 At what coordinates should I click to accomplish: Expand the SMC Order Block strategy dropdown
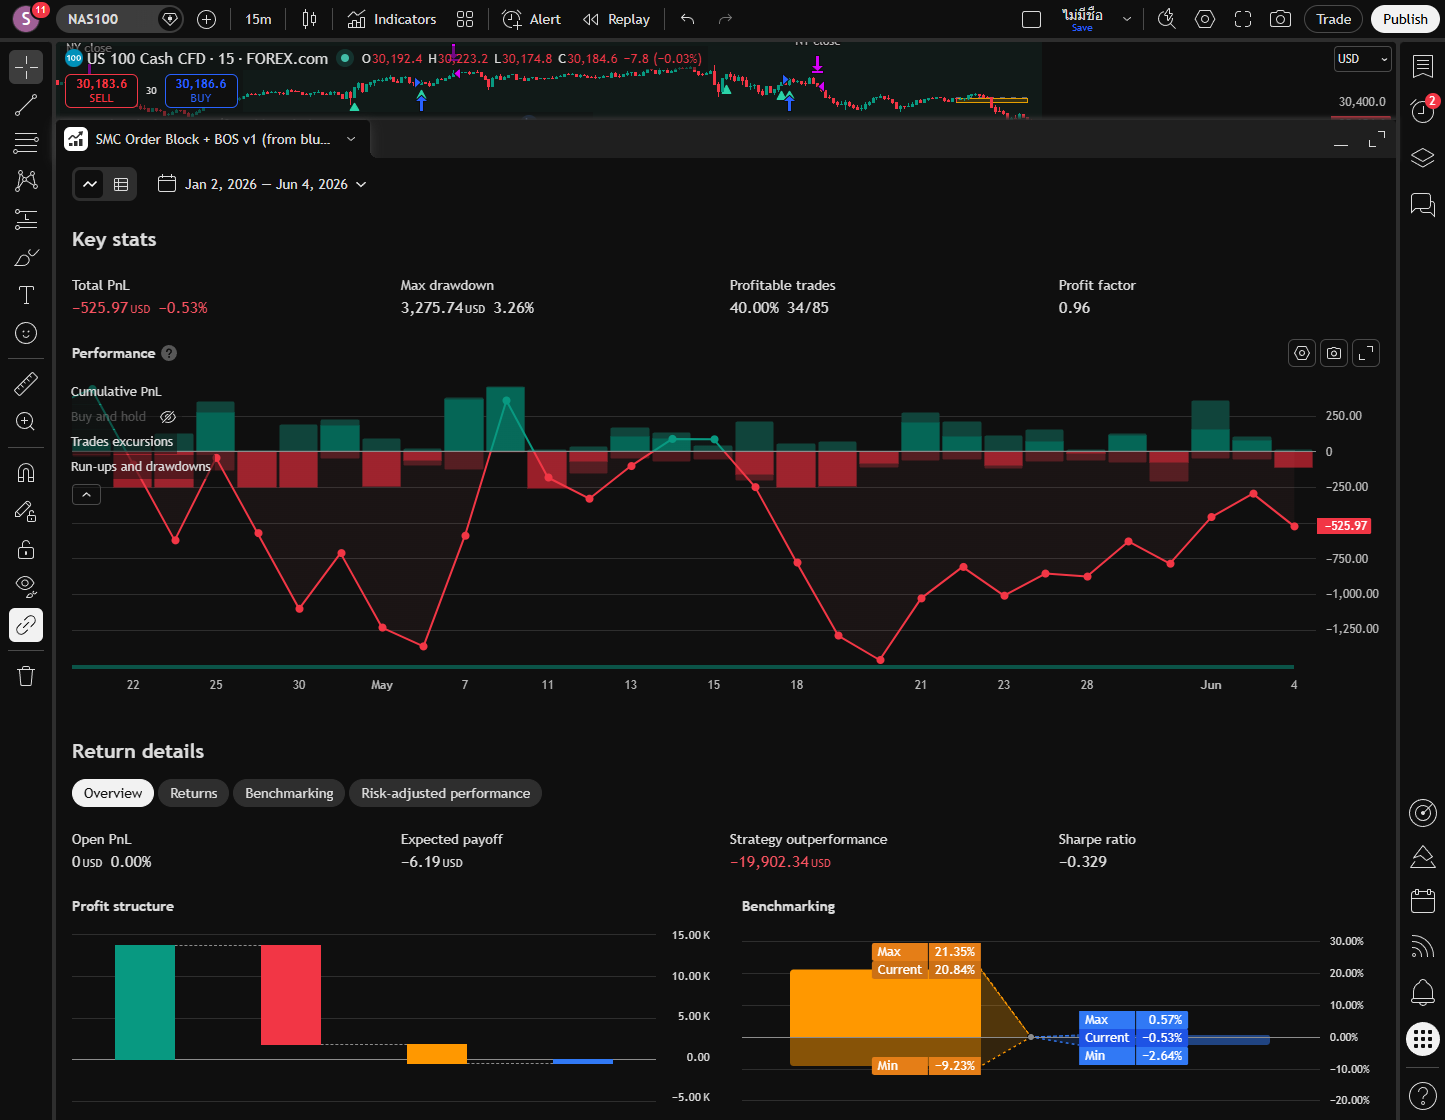[x=351, y=139]
